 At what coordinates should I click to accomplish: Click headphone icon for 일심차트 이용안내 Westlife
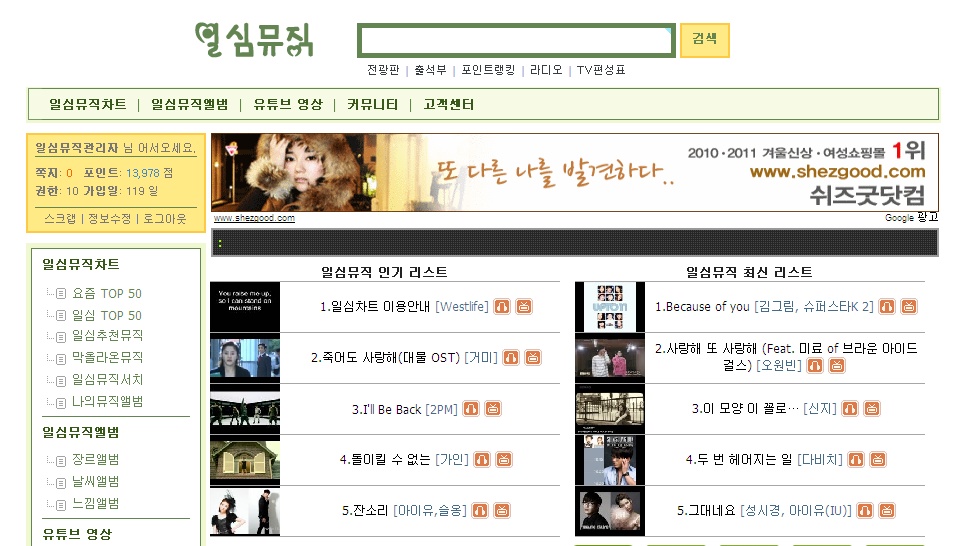pyautogui.click(x=502, y=307)
